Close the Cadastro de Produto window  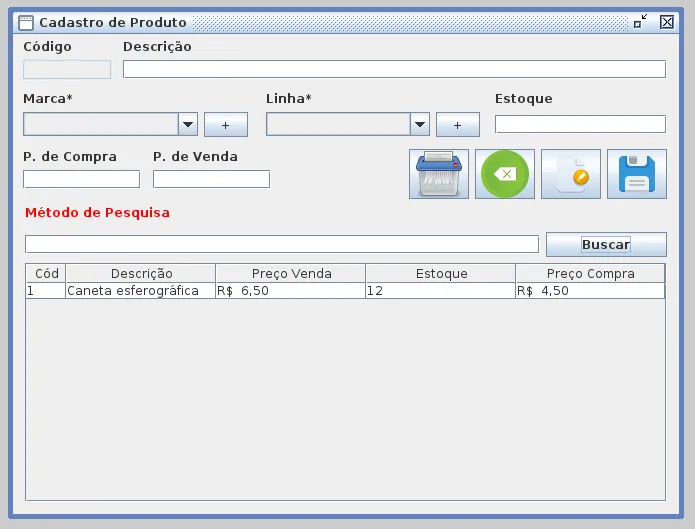(x=667, y=22)
